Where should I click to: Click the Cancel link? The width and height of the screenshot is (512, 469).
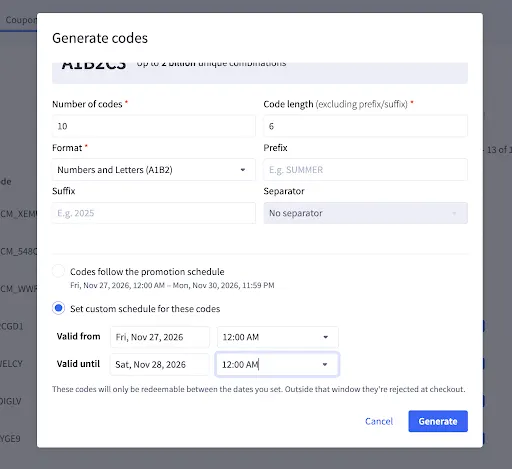pyautogui.click(x=379, y=421)
